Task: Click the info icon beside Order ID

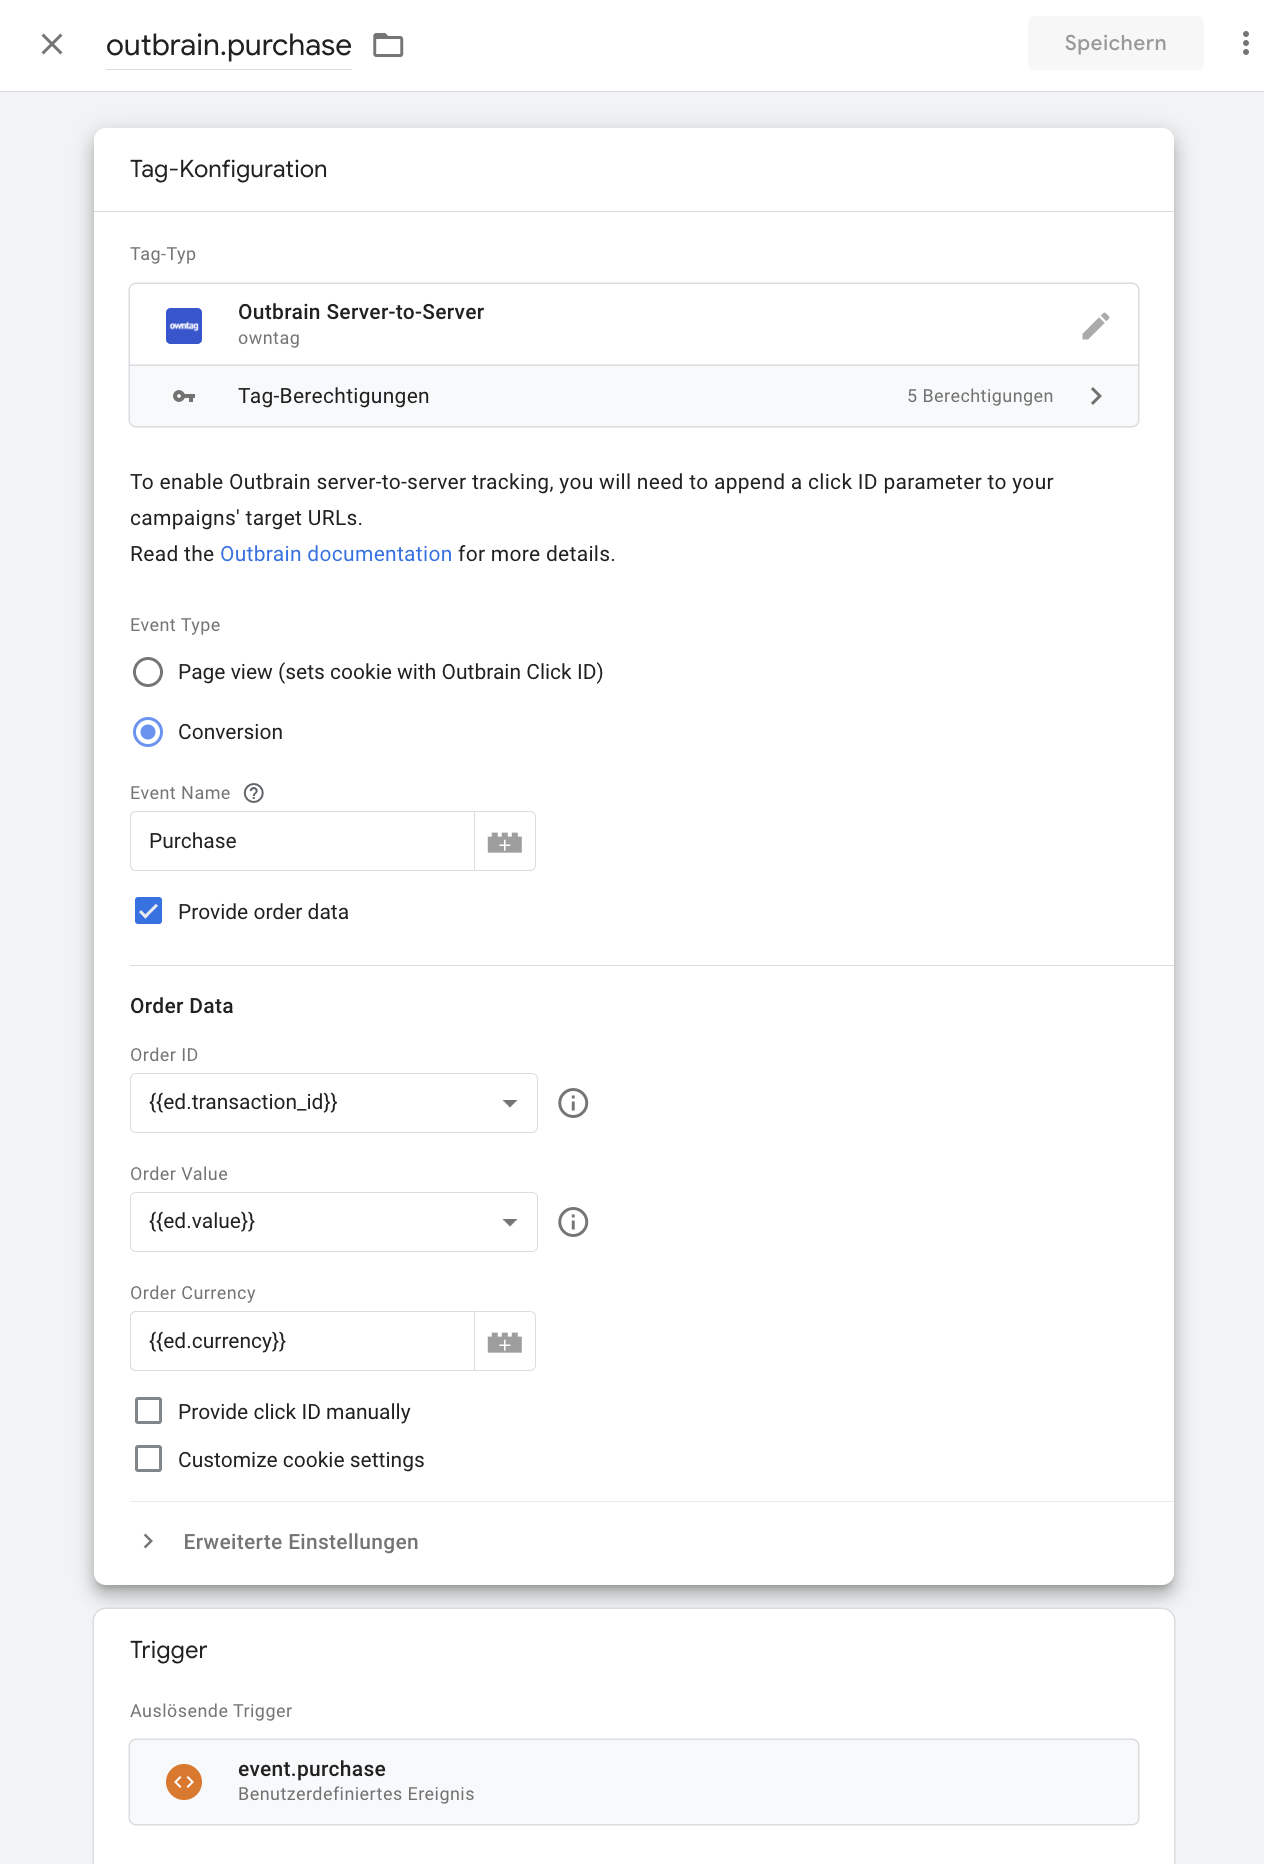Action: 573,1103
